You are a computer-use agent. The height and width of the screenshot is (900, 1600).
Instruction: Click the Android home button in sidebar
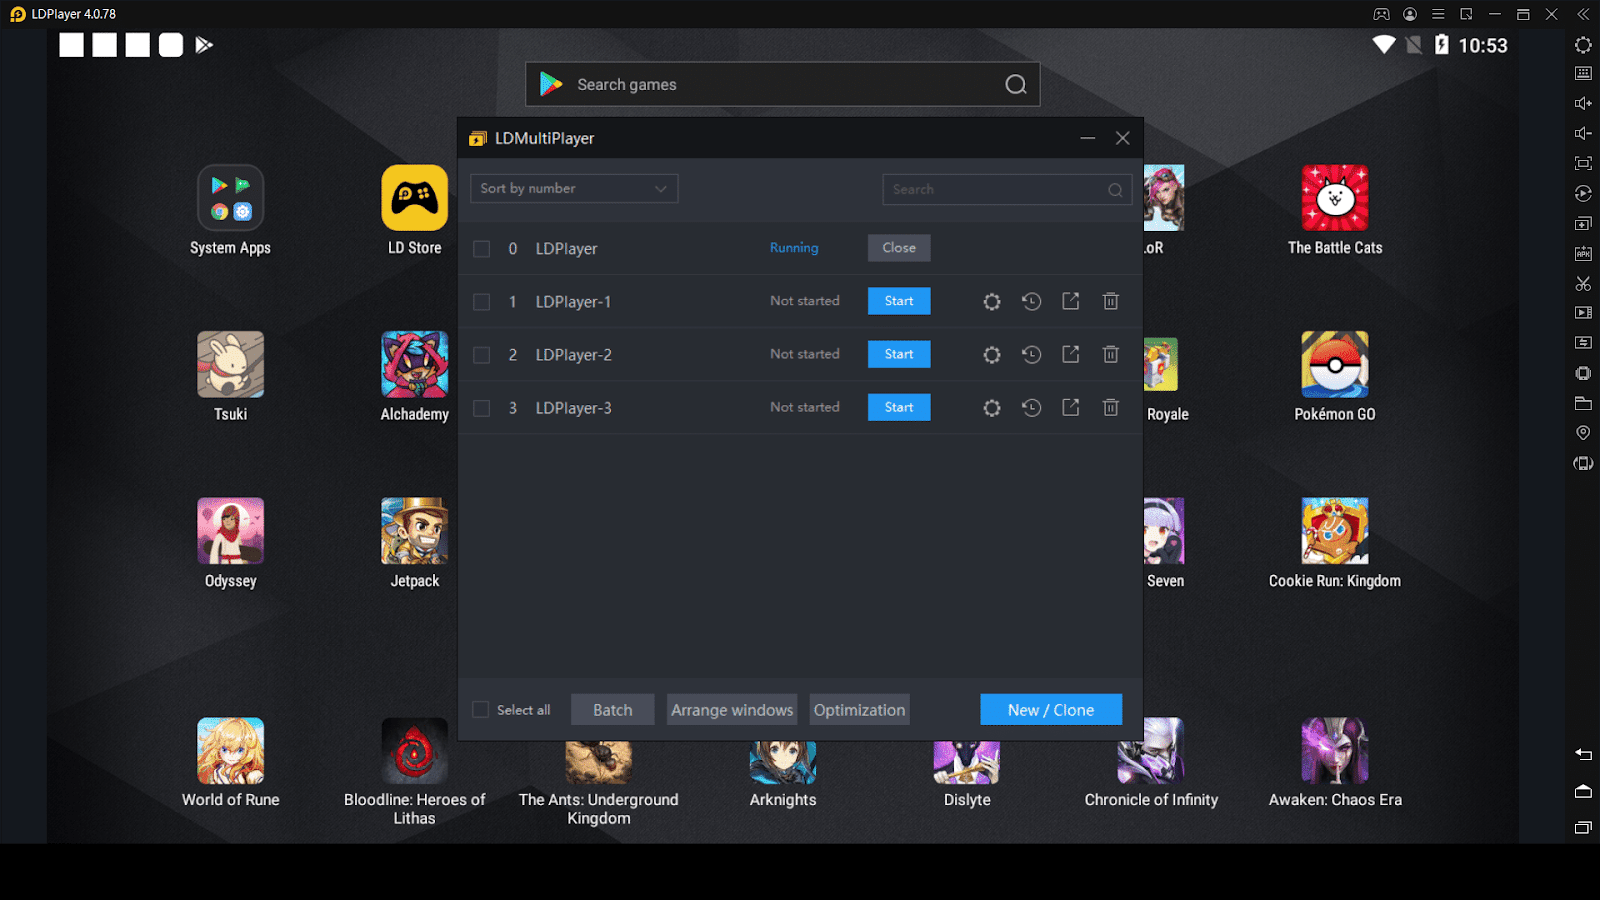click(1583, 791)
